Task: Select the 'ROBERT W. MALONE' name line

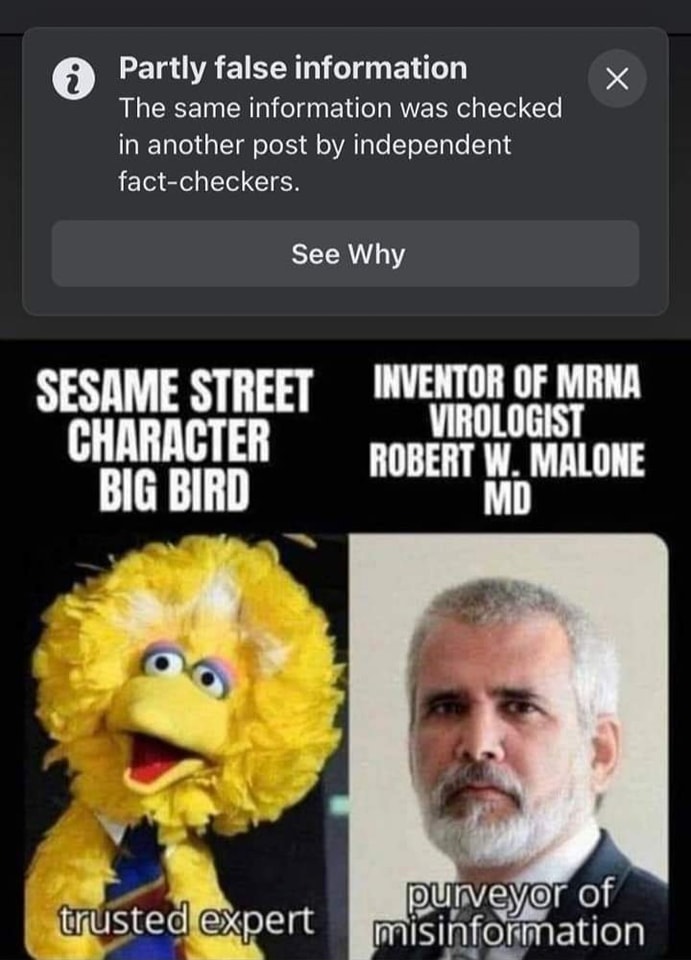Action: coord(507,461)
